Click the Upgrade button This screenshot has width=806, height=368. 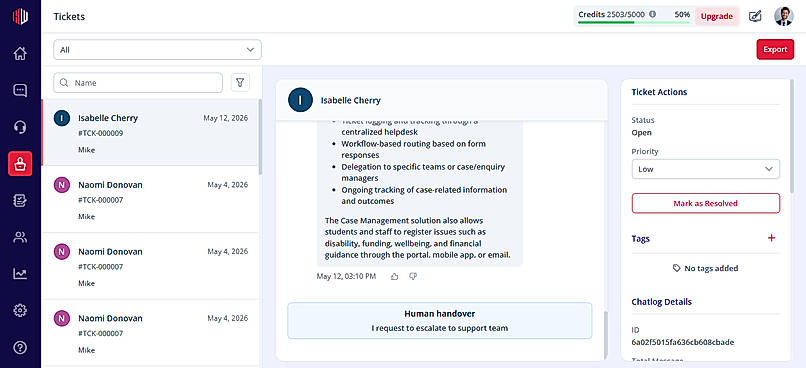[x=717, y=16]
